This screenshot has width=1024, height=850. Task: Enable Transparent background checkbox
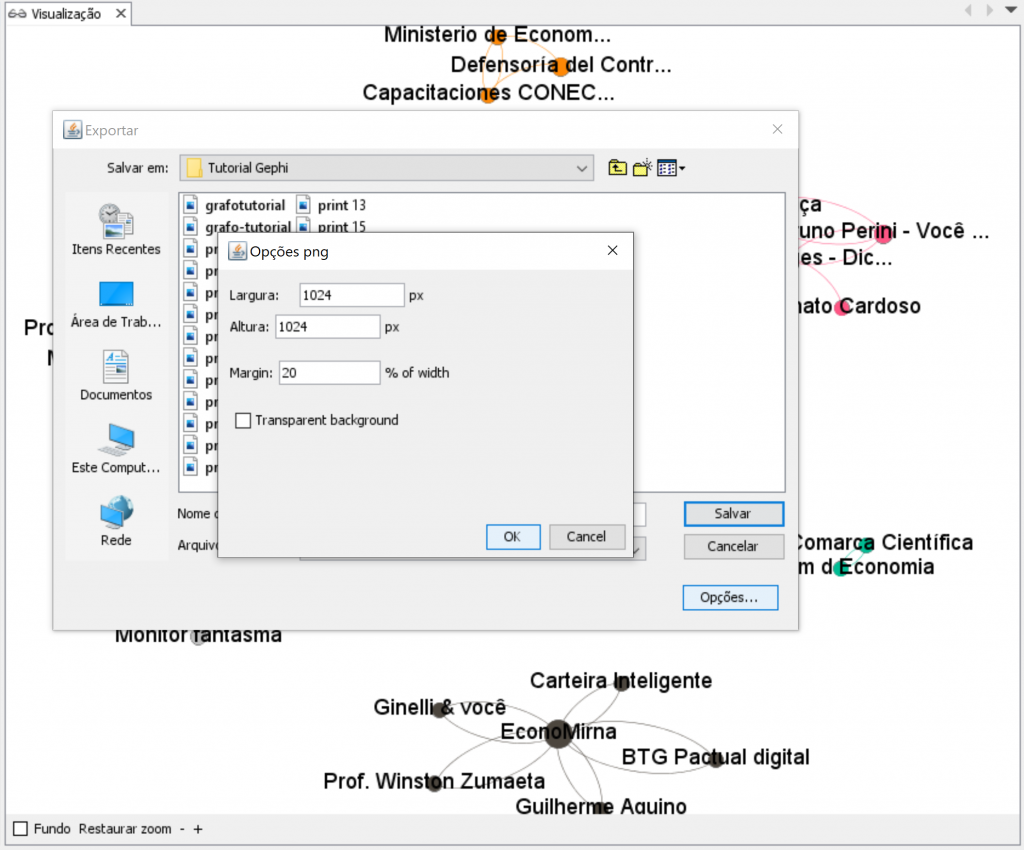coord(243,421)
